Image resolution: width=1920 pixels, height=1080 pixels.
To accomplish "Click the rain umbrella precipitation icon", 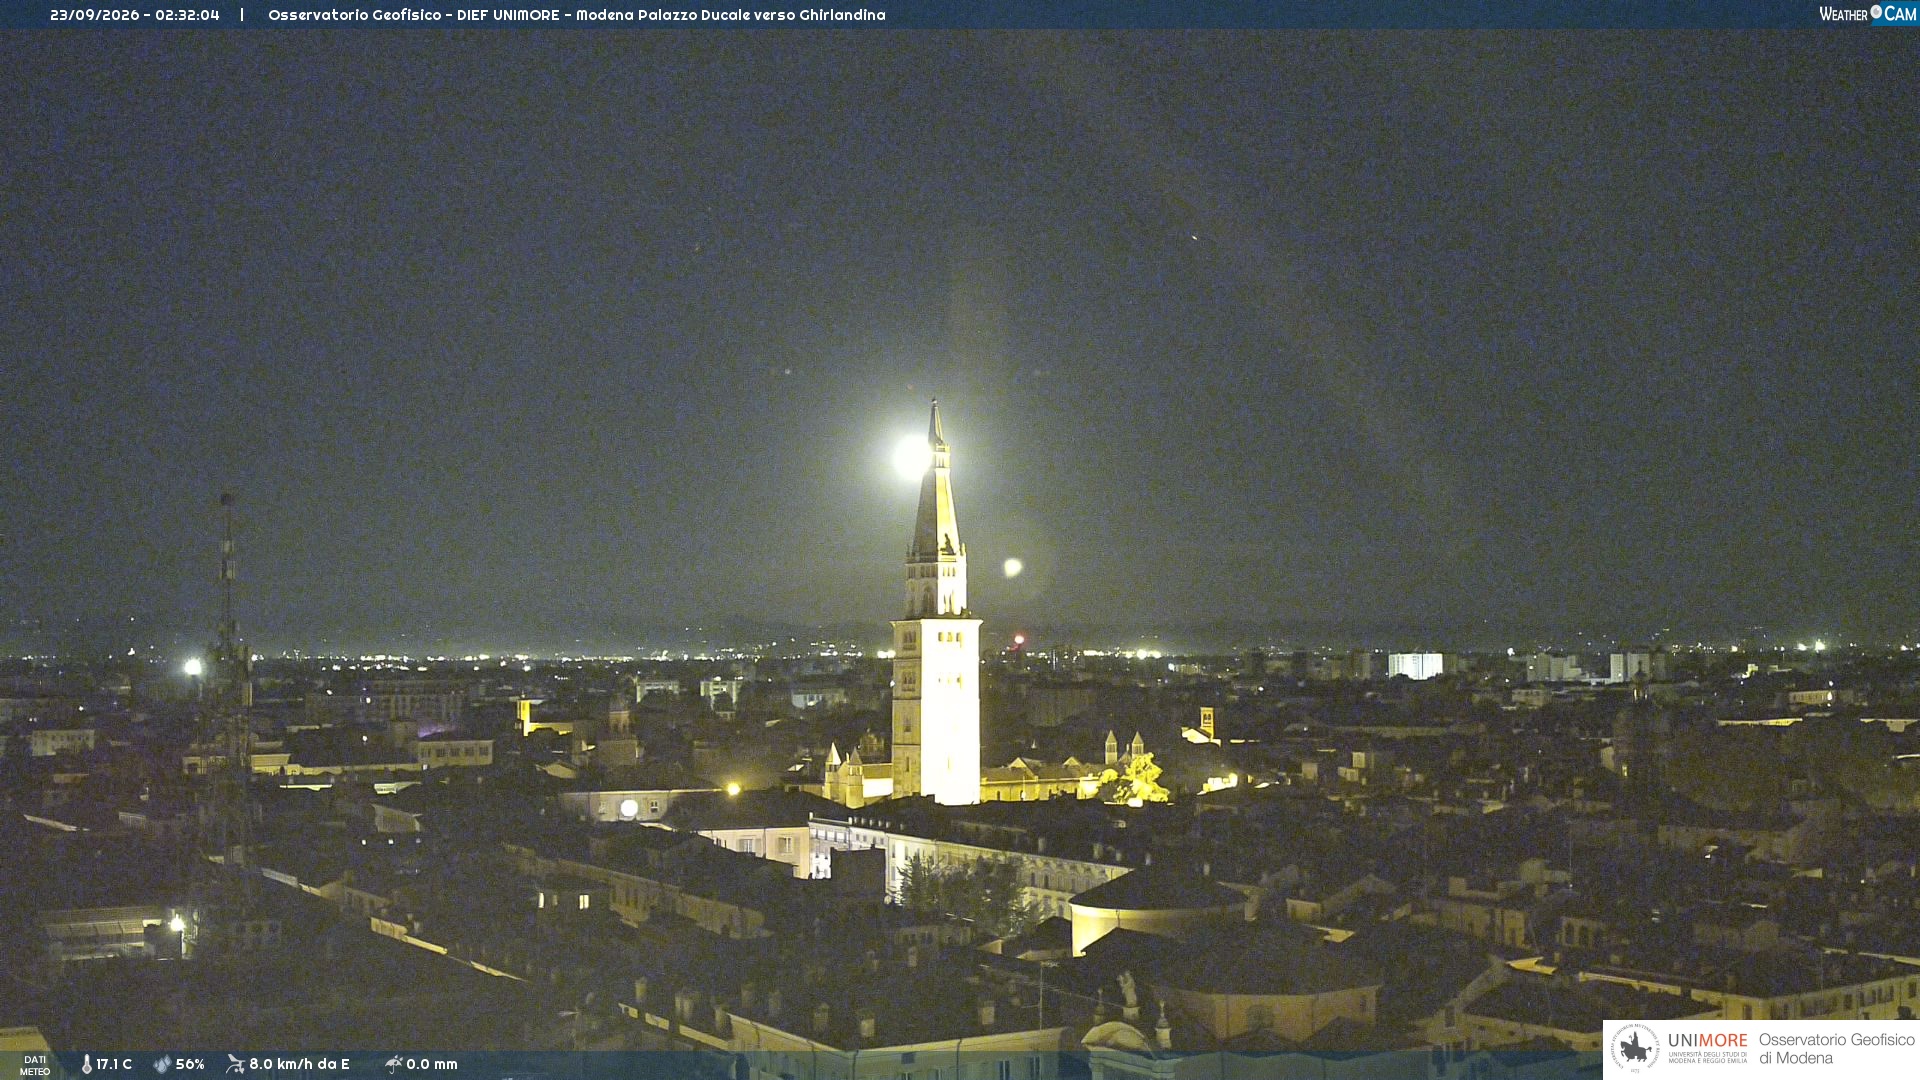I will (393, 1064).
